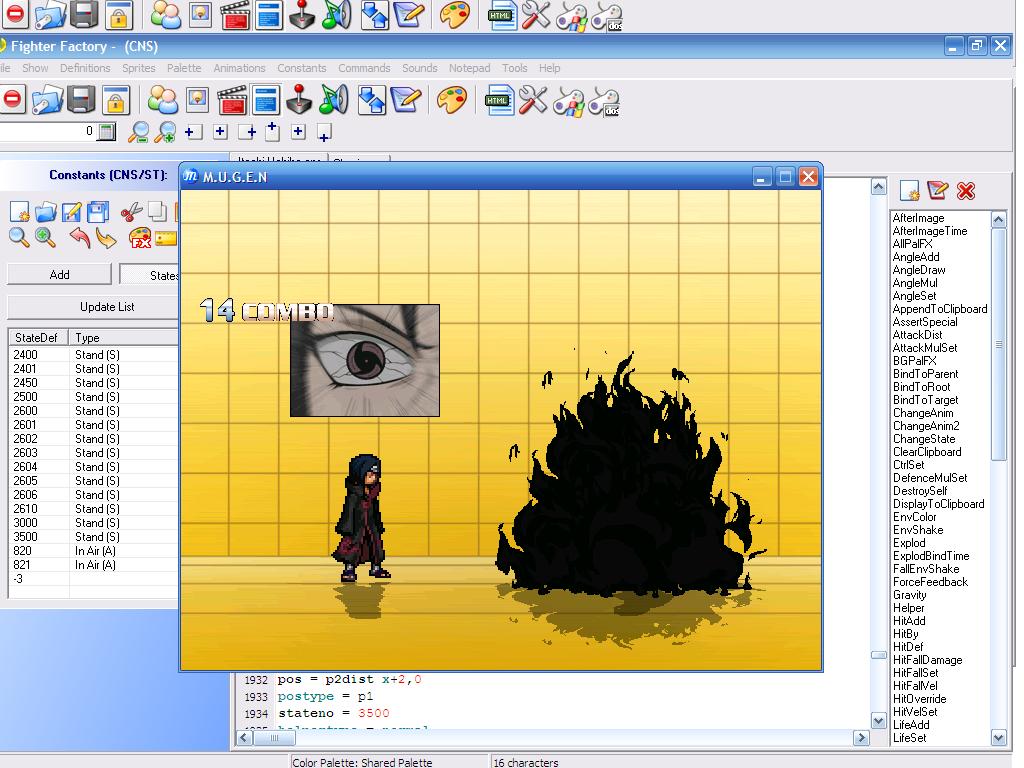The width and height of the screenshot is (1024, 768).
Task: Click edit pencil icon above the controller list
Action: 937,190
